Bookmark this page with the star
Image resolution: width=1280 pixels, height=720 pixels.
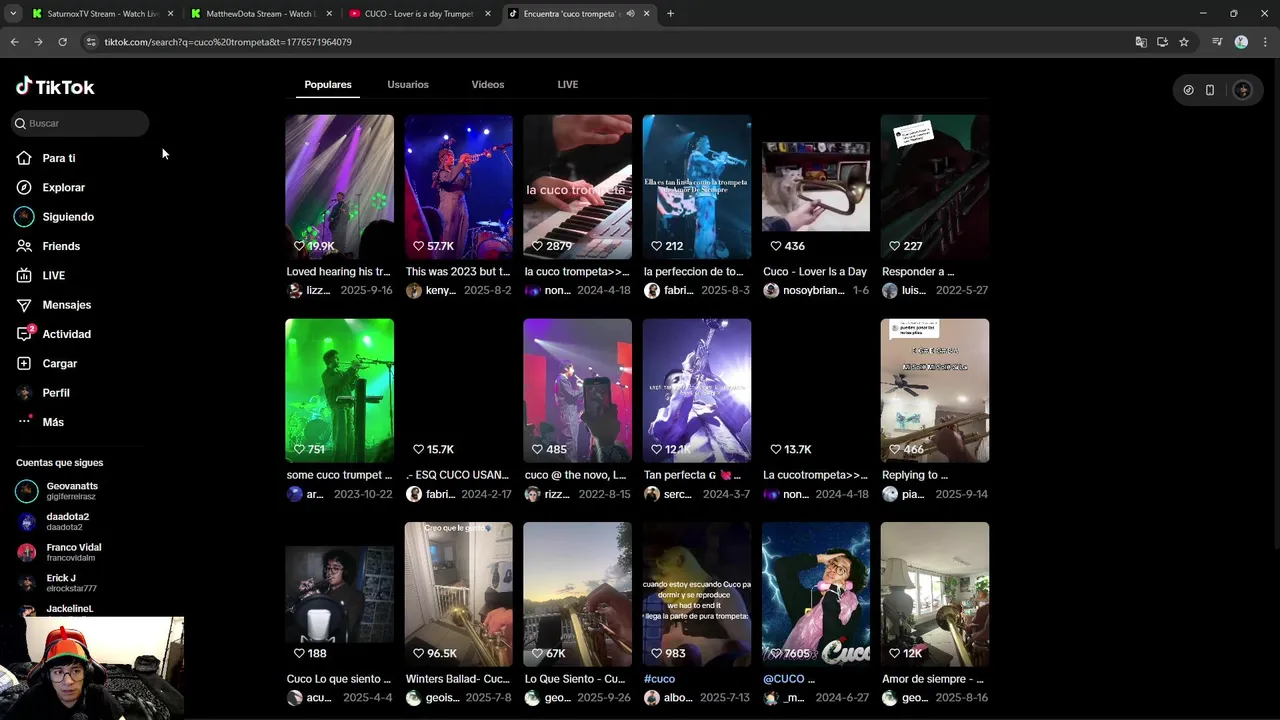(x=1184, y=42)
